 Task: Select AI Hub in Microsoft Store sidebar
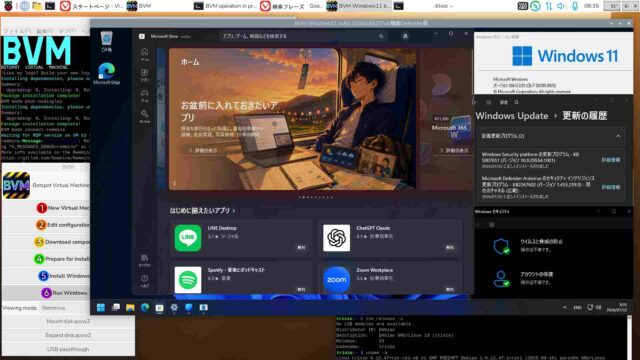(144, 116)
